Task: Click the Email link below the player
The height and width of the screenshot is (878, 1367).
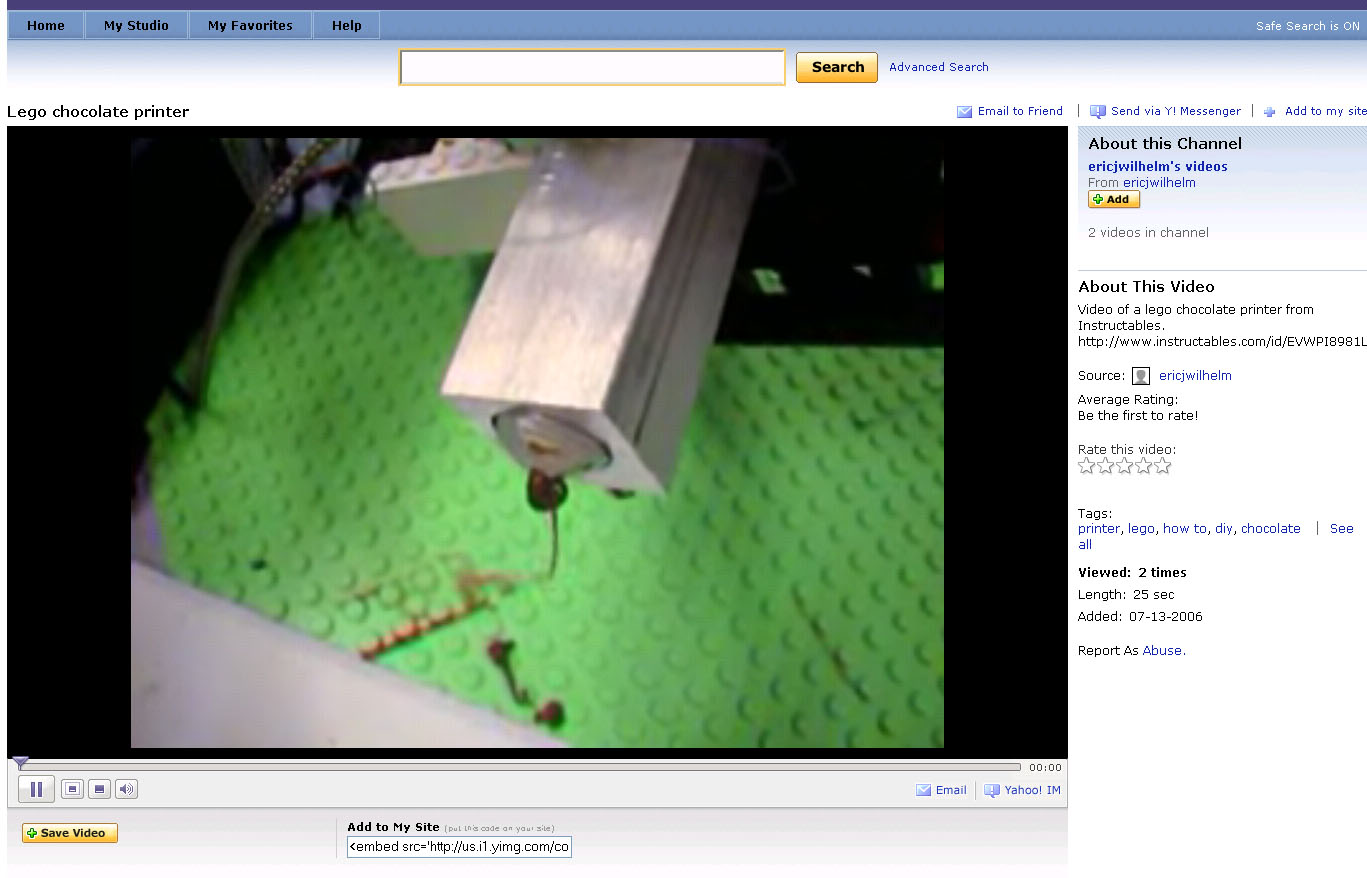Action: click(951, 790)
